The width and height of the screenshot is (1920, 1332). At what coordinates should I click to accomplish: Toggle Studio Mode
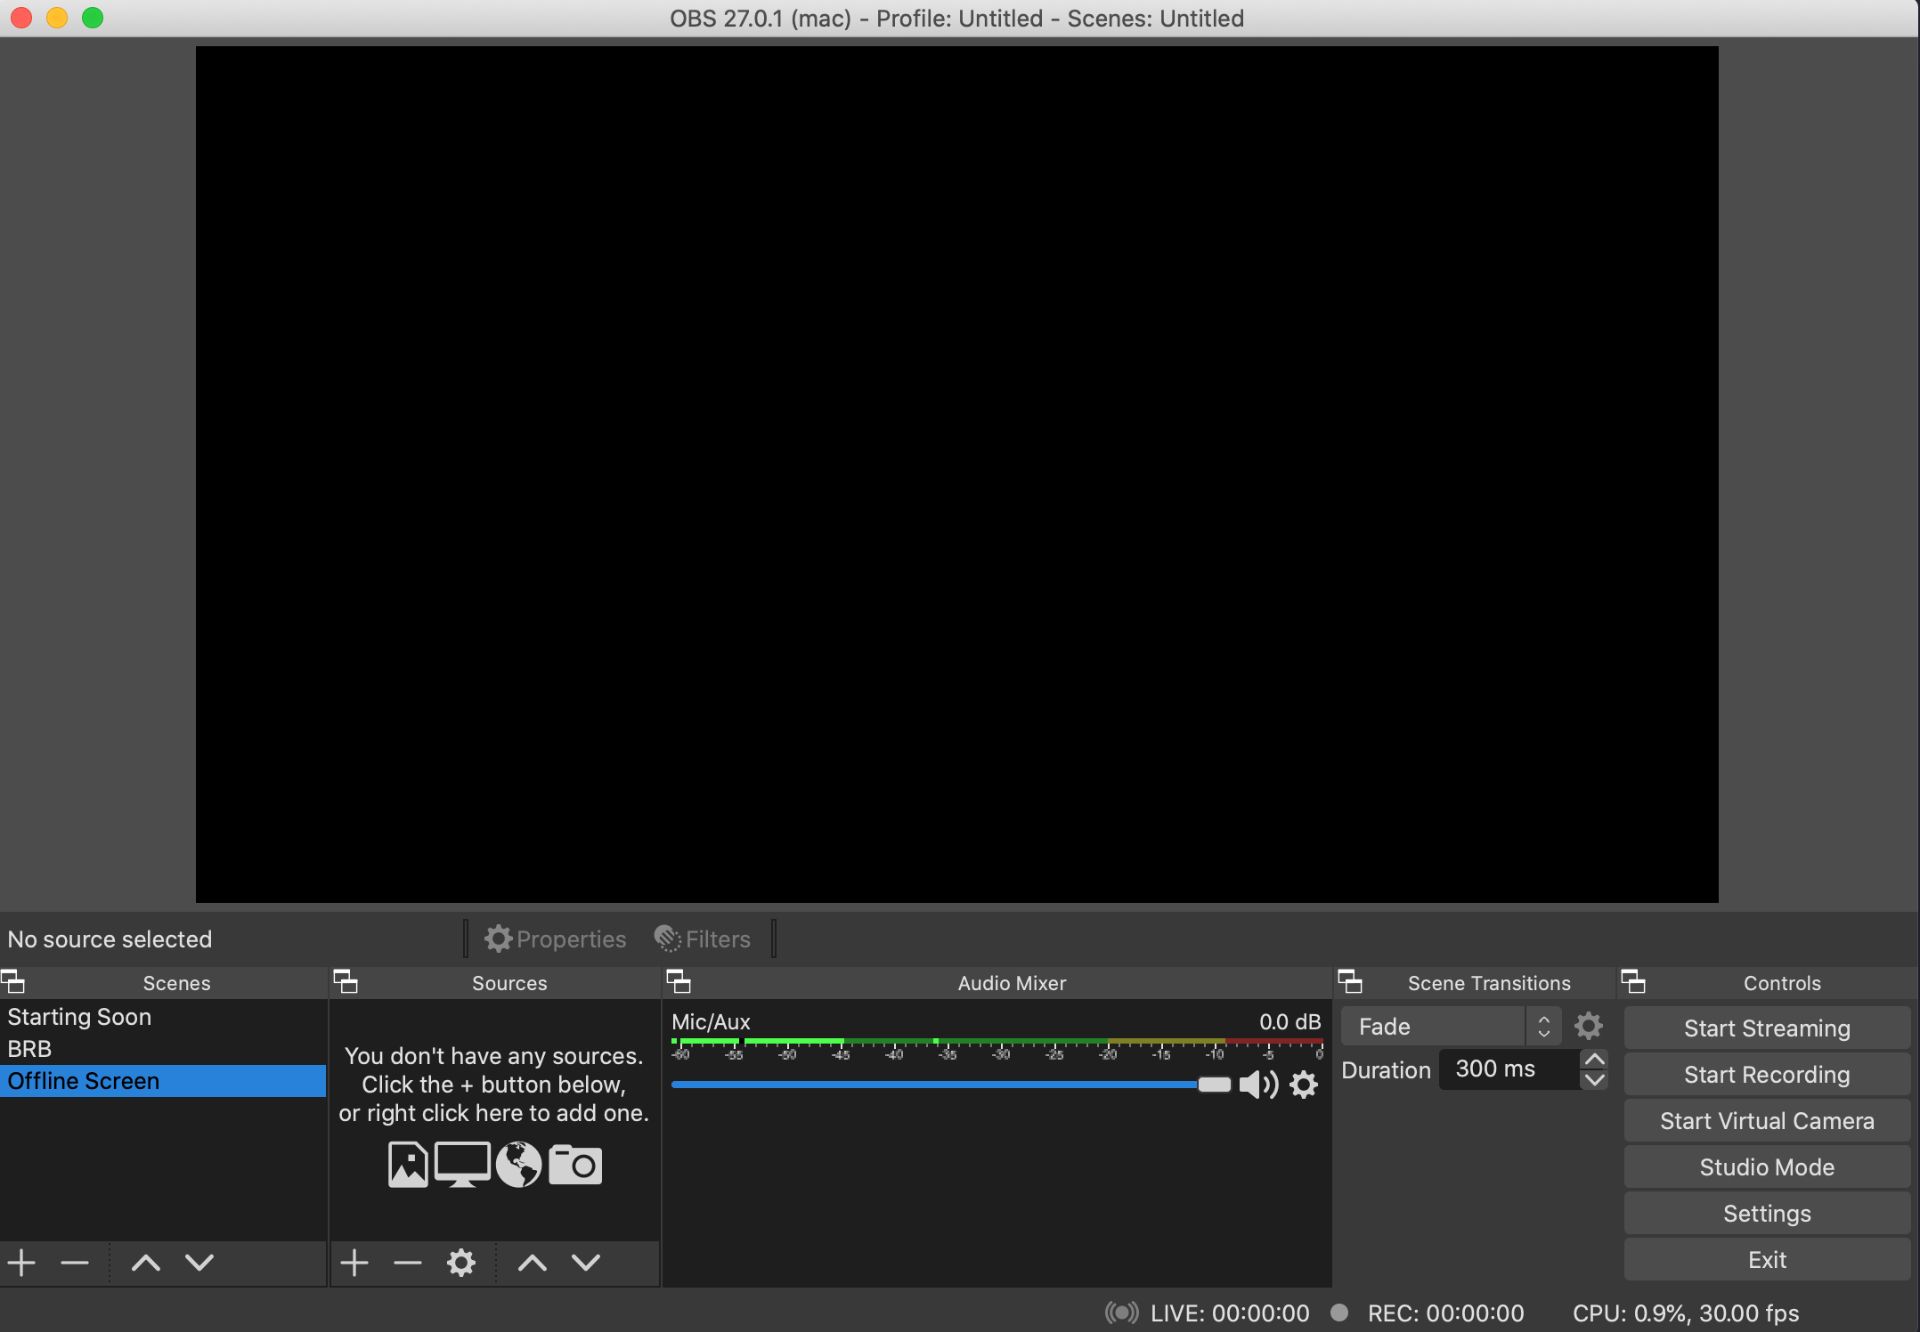[1766, 1167]
